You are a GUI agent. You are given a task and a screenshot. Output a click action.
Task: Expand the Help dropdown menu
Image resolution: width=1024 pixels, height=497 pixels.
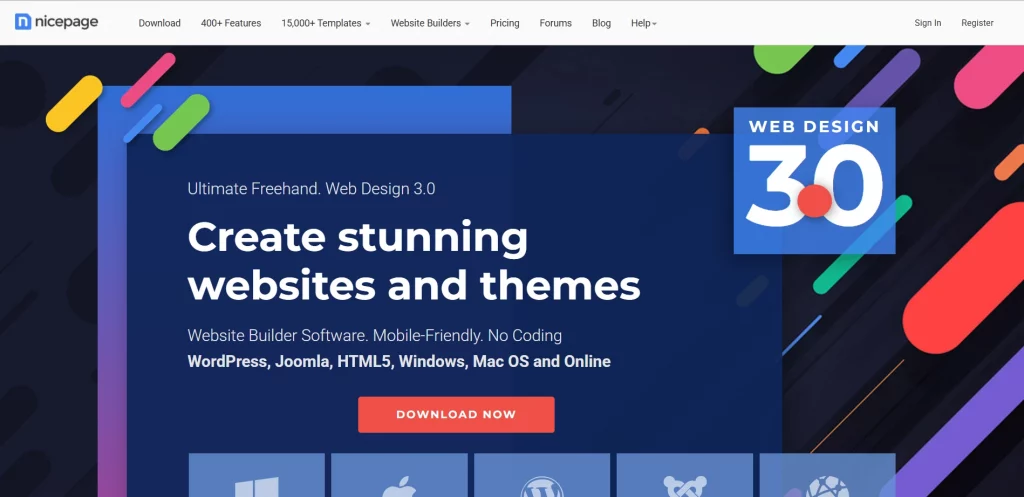[644, 23]
